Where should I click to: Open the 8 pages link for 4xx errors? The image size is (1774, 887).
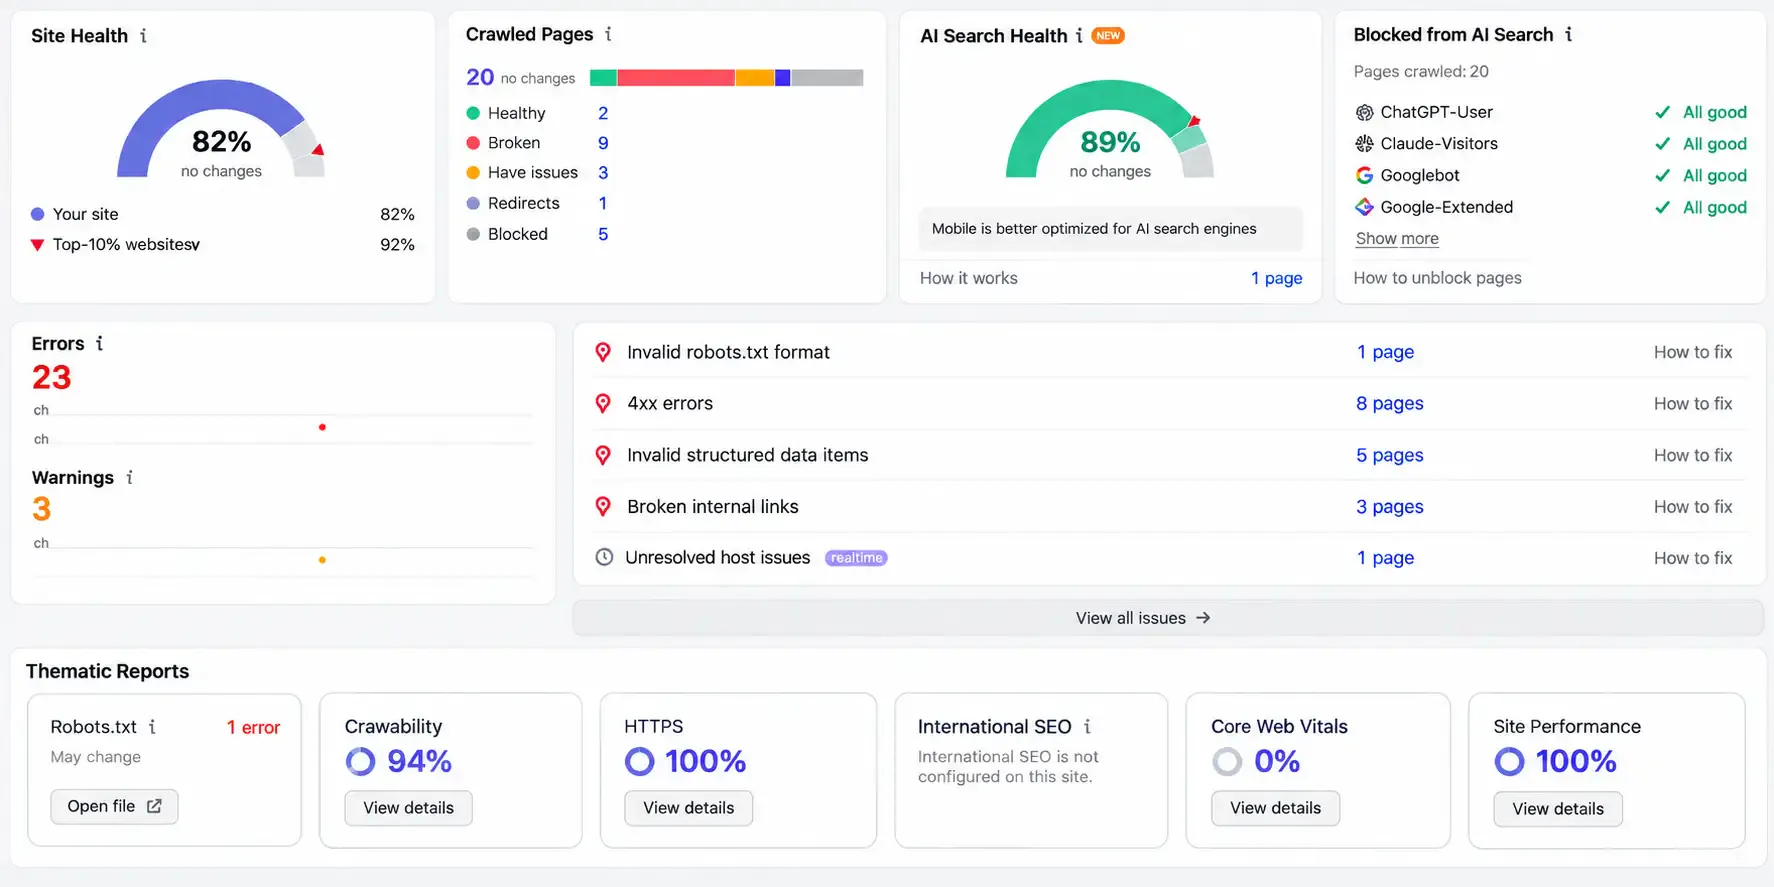point(1389,404)
